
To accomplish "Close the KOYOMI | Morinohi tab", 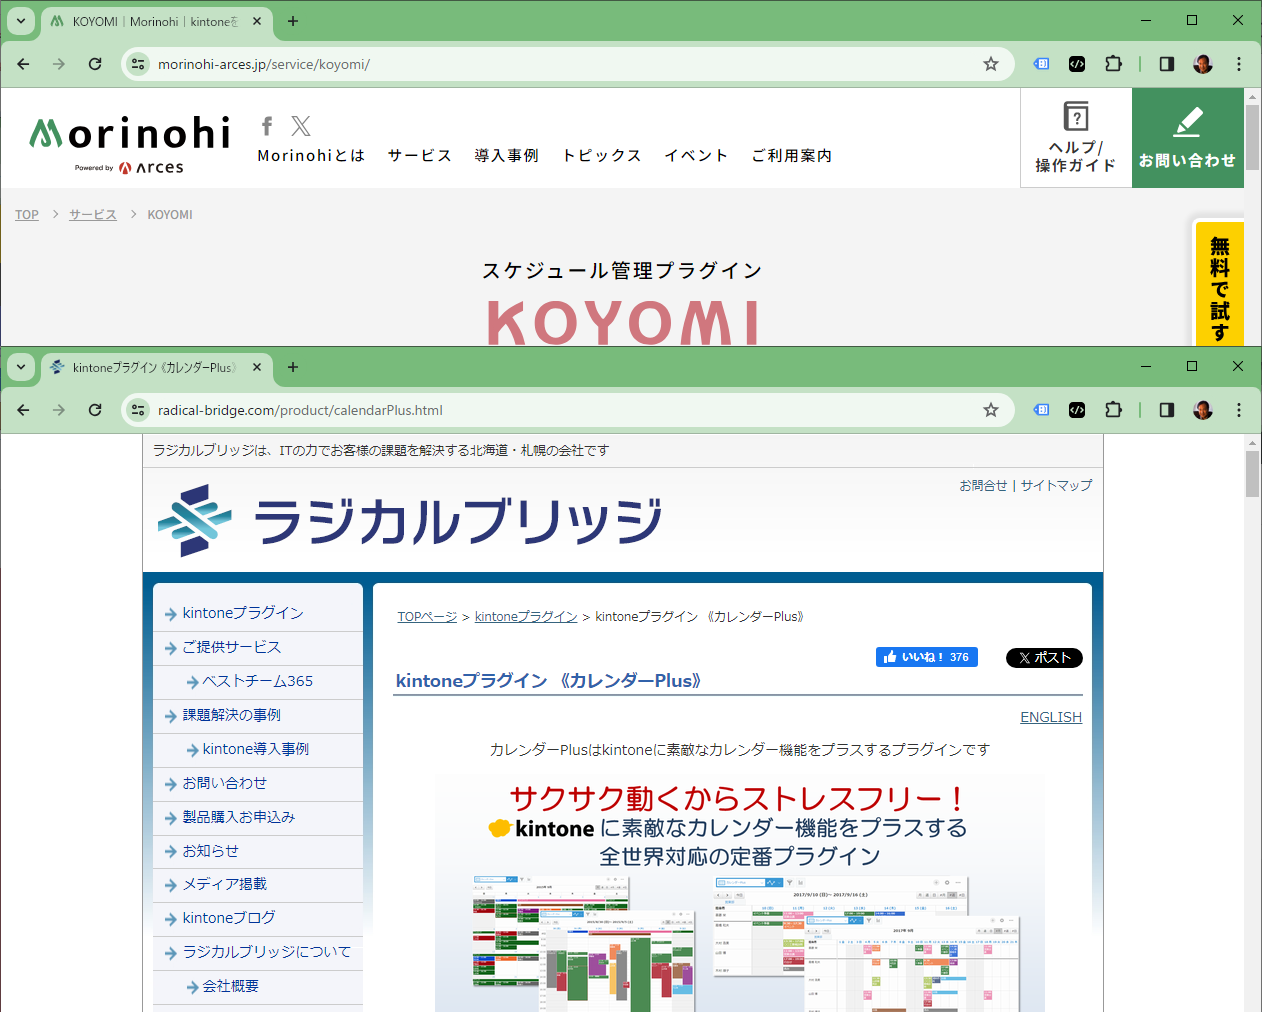I will tap(257, 21).
